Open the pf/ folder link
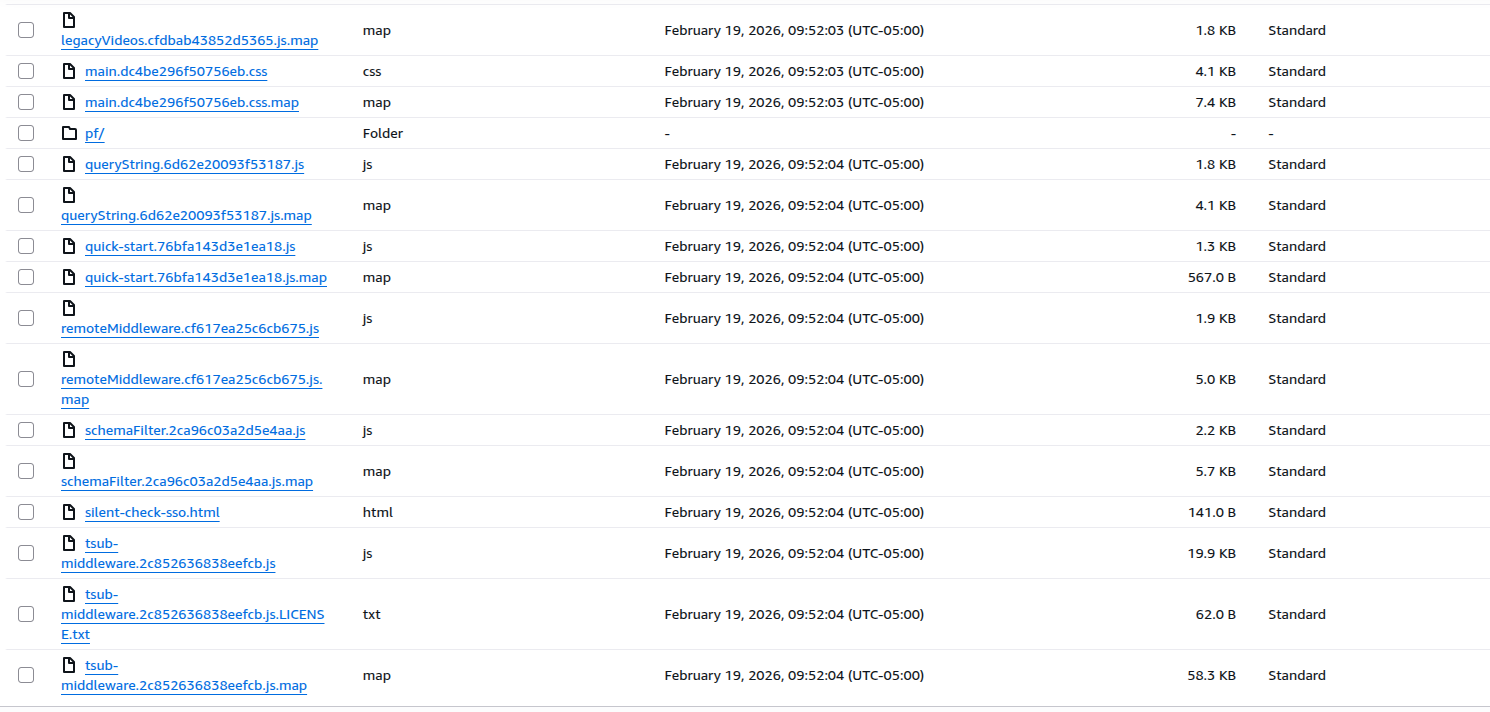This screenshot has height=712, width=1490. 95,134
